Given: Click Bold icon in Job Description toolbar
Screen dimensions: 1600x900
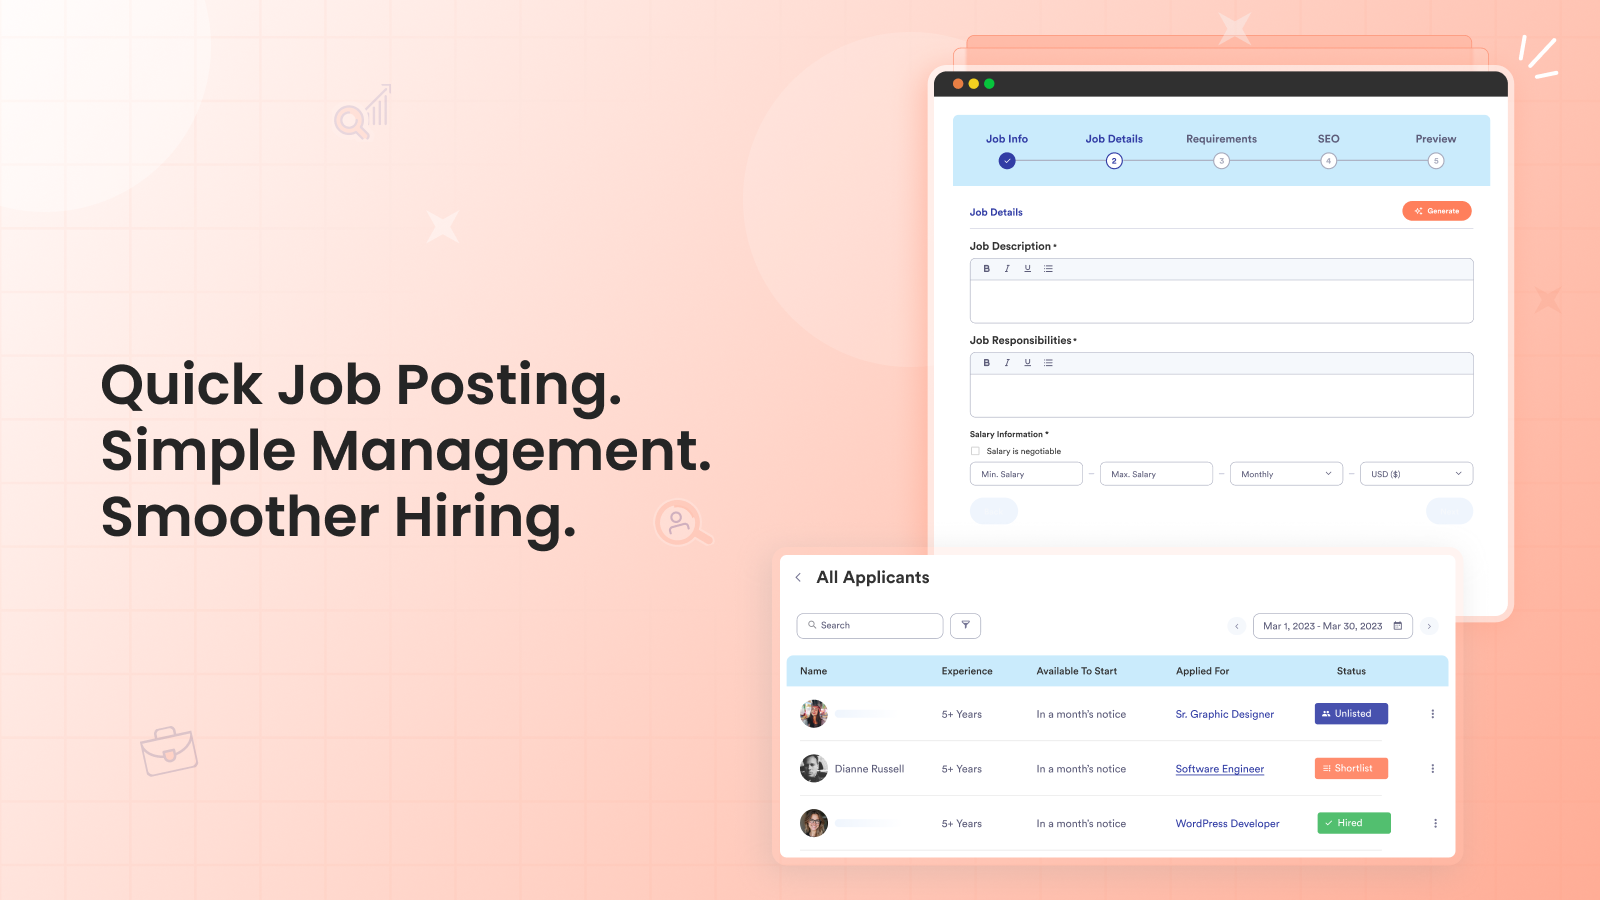Looking at the screenshot, I should 986,269.
